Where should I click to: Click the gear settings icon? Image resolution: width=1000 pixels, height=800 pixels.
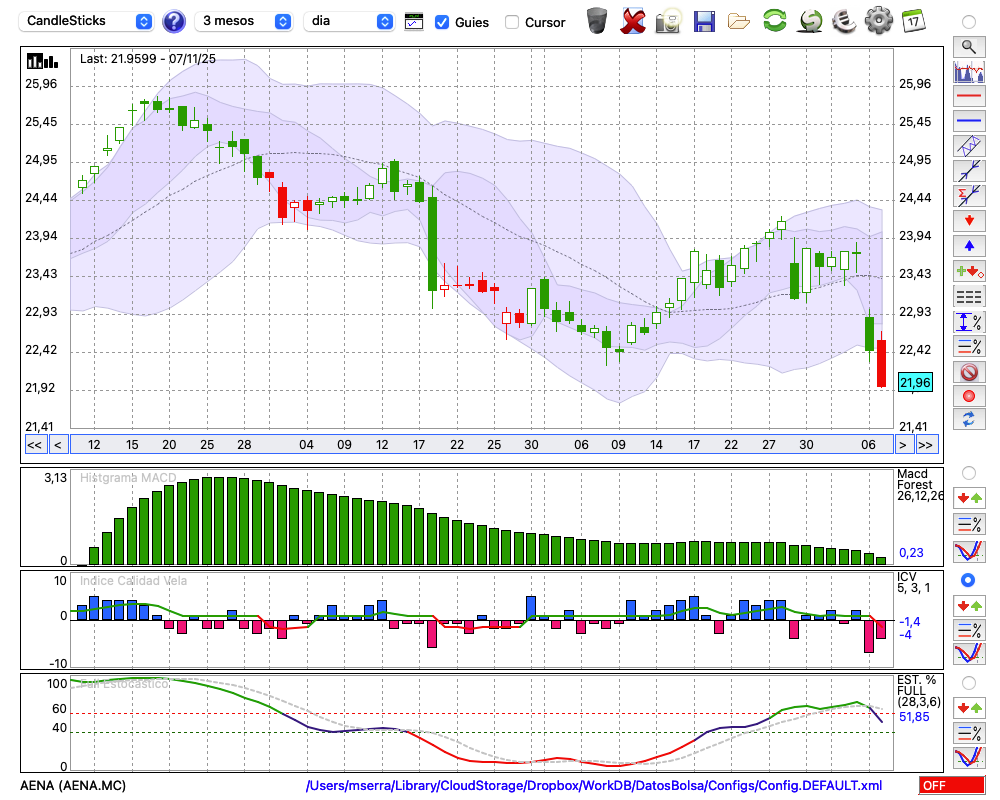(x=878, y=20)
